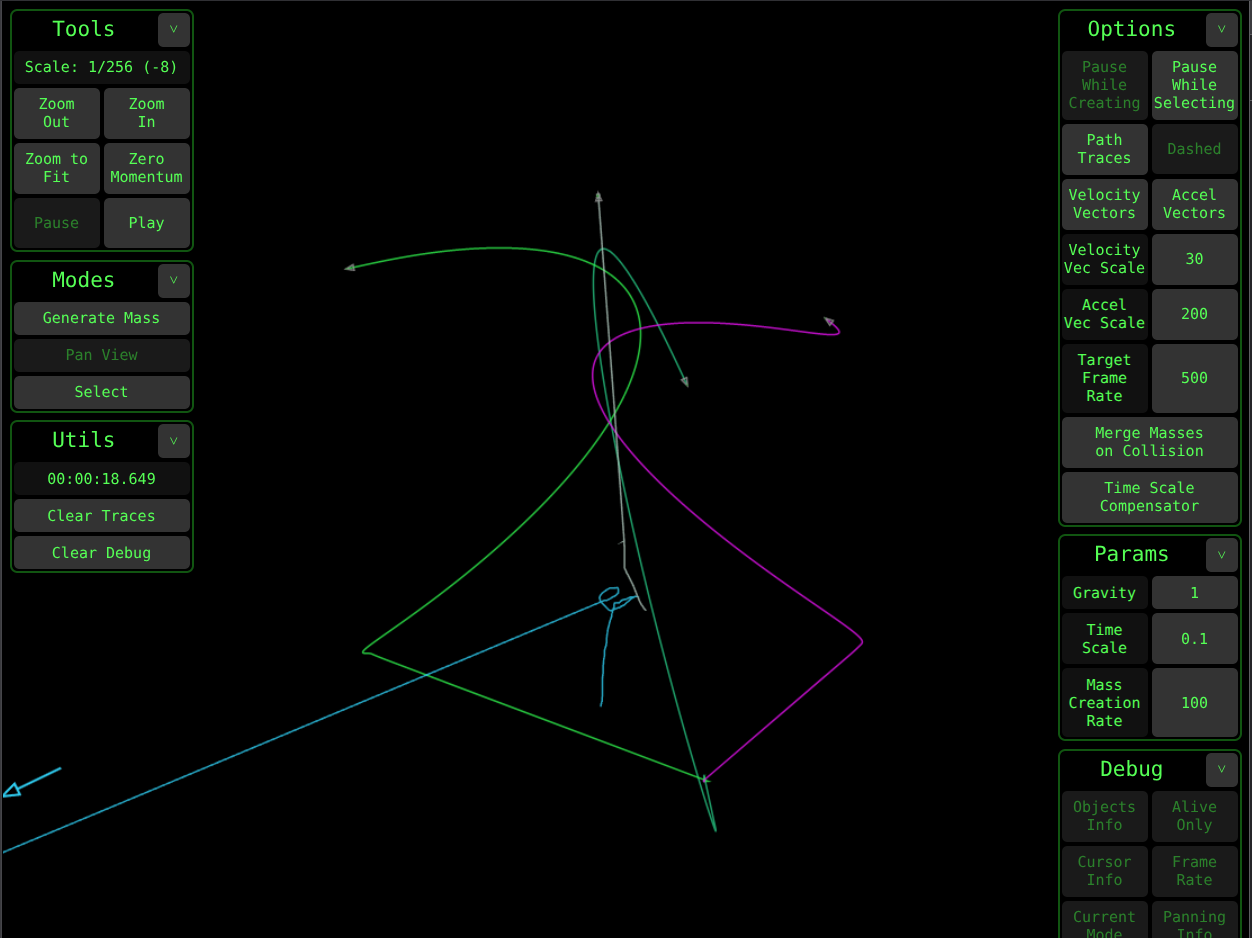Click the Scale: 1/256 (-8) readout
1252x938 pixels.
point(102,67)
